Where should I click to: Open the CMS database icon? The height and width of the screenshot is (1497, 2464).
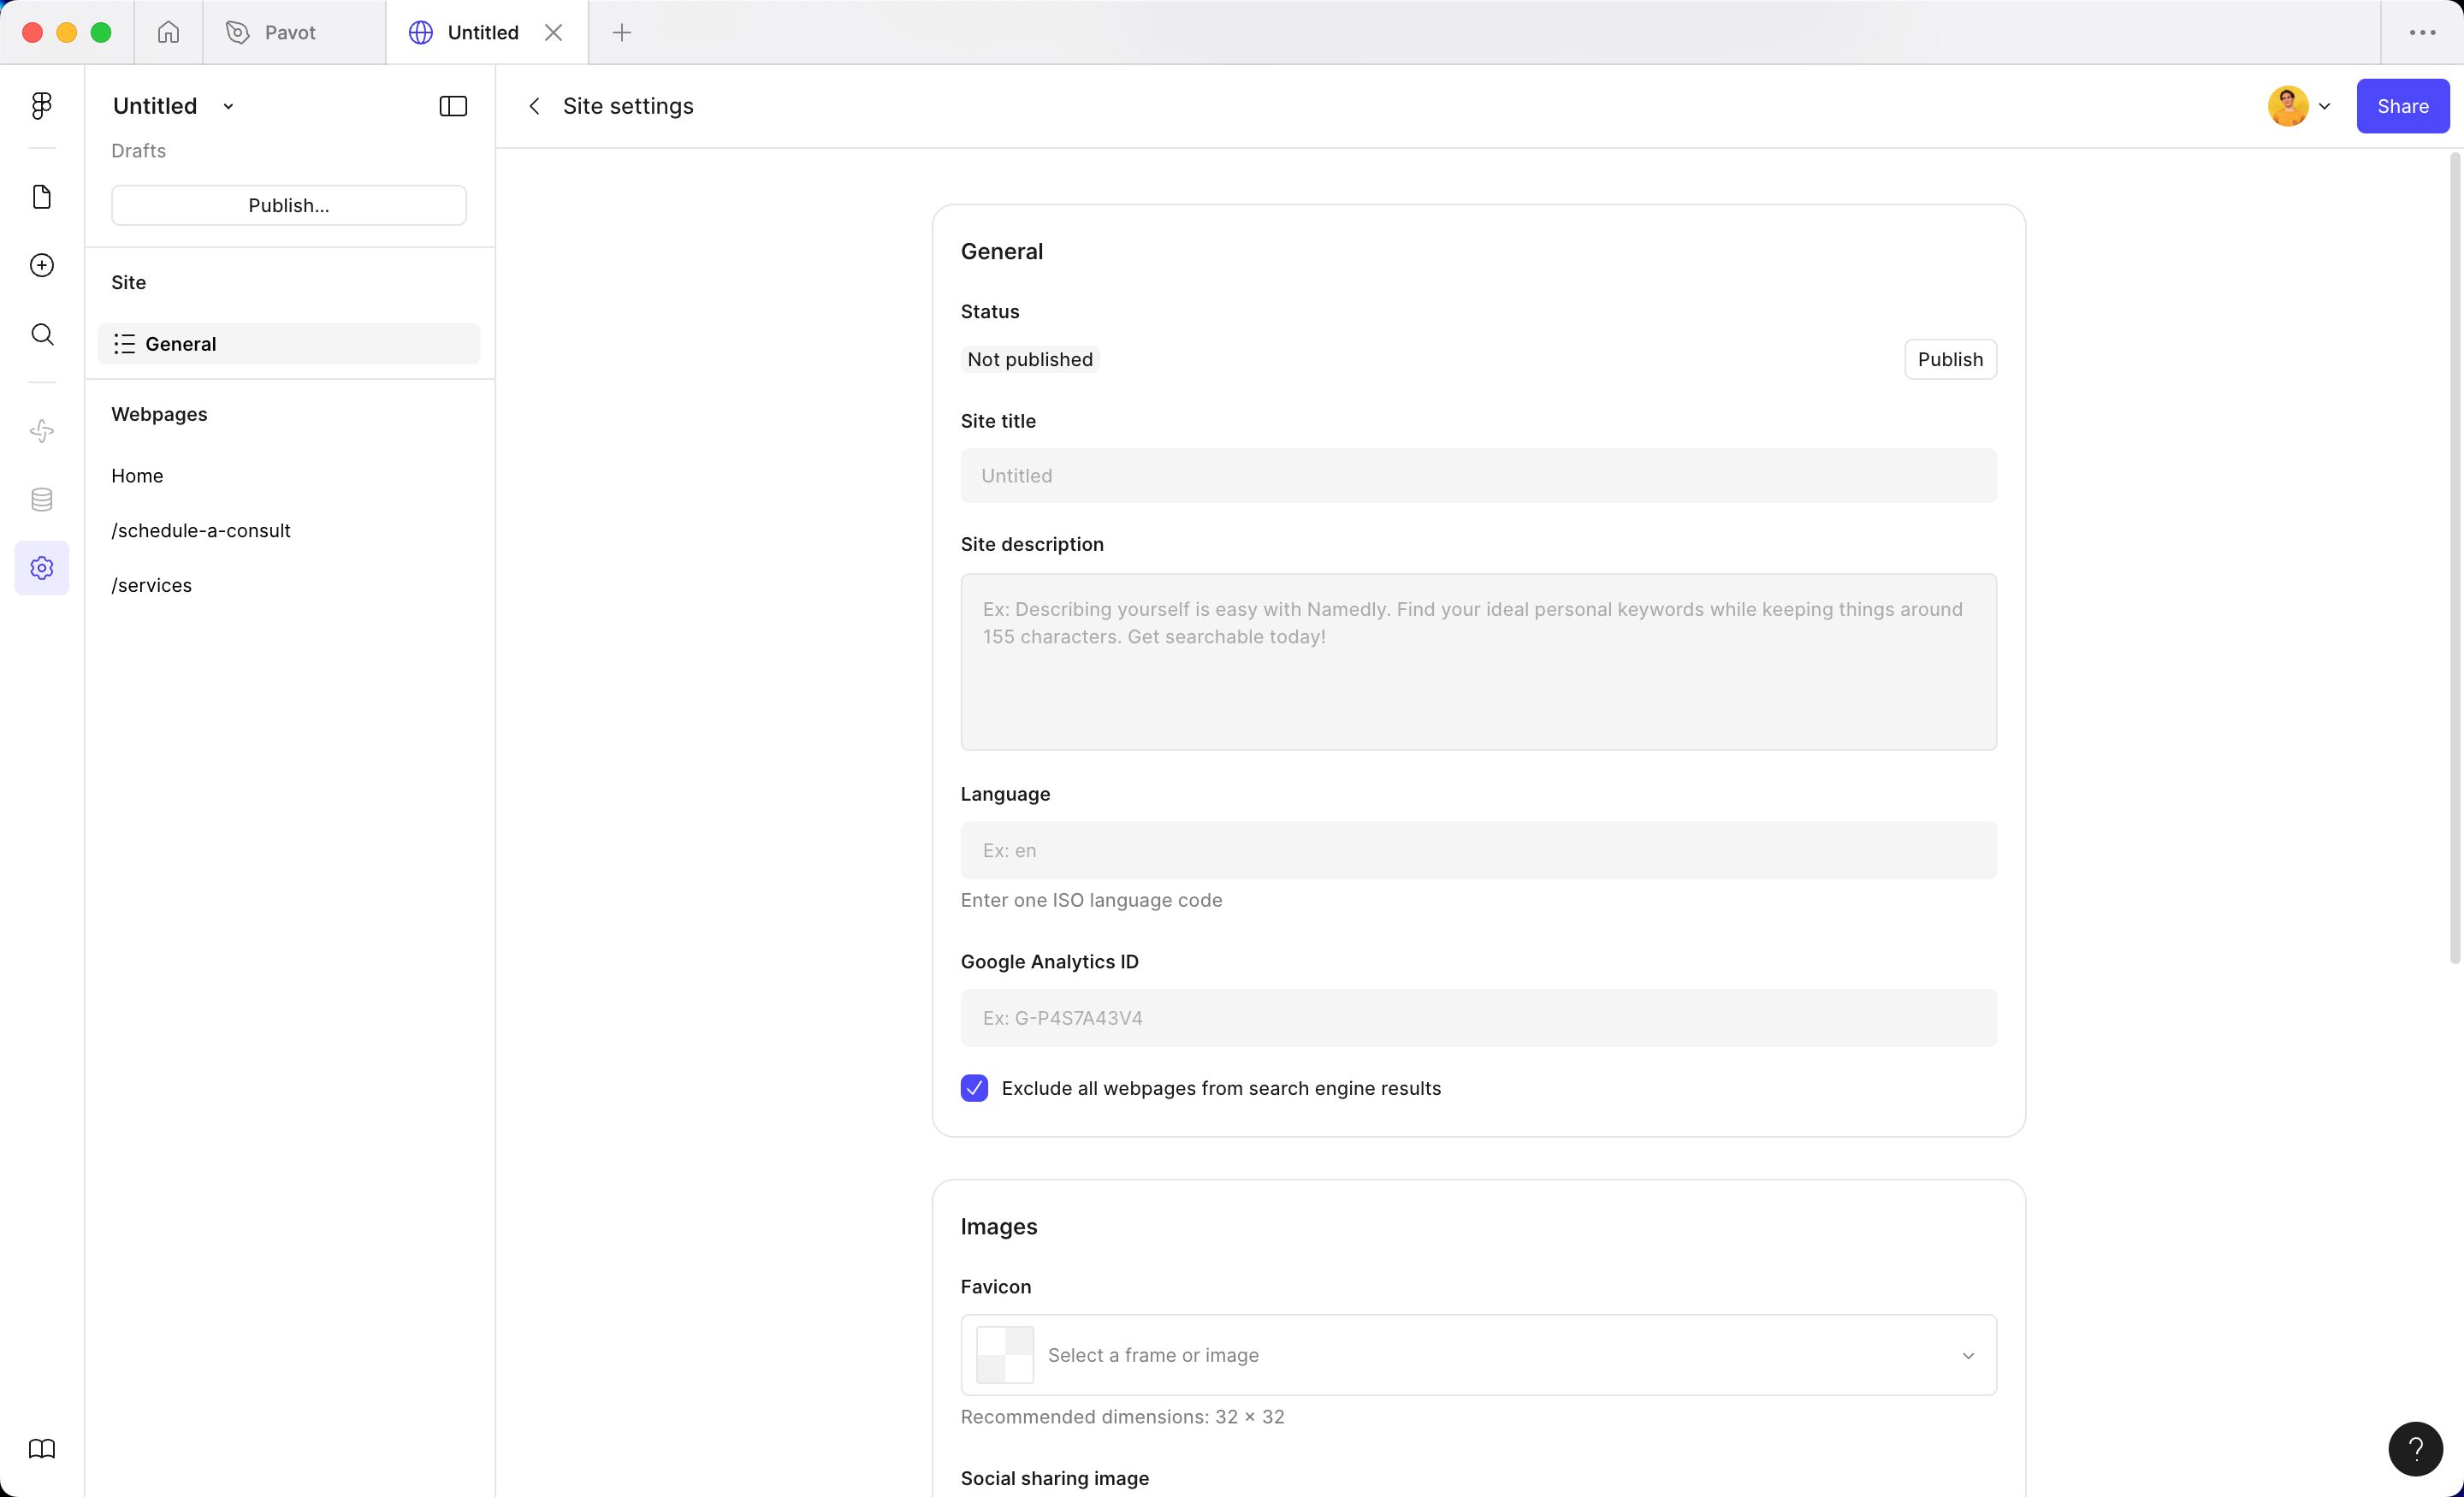41,500
